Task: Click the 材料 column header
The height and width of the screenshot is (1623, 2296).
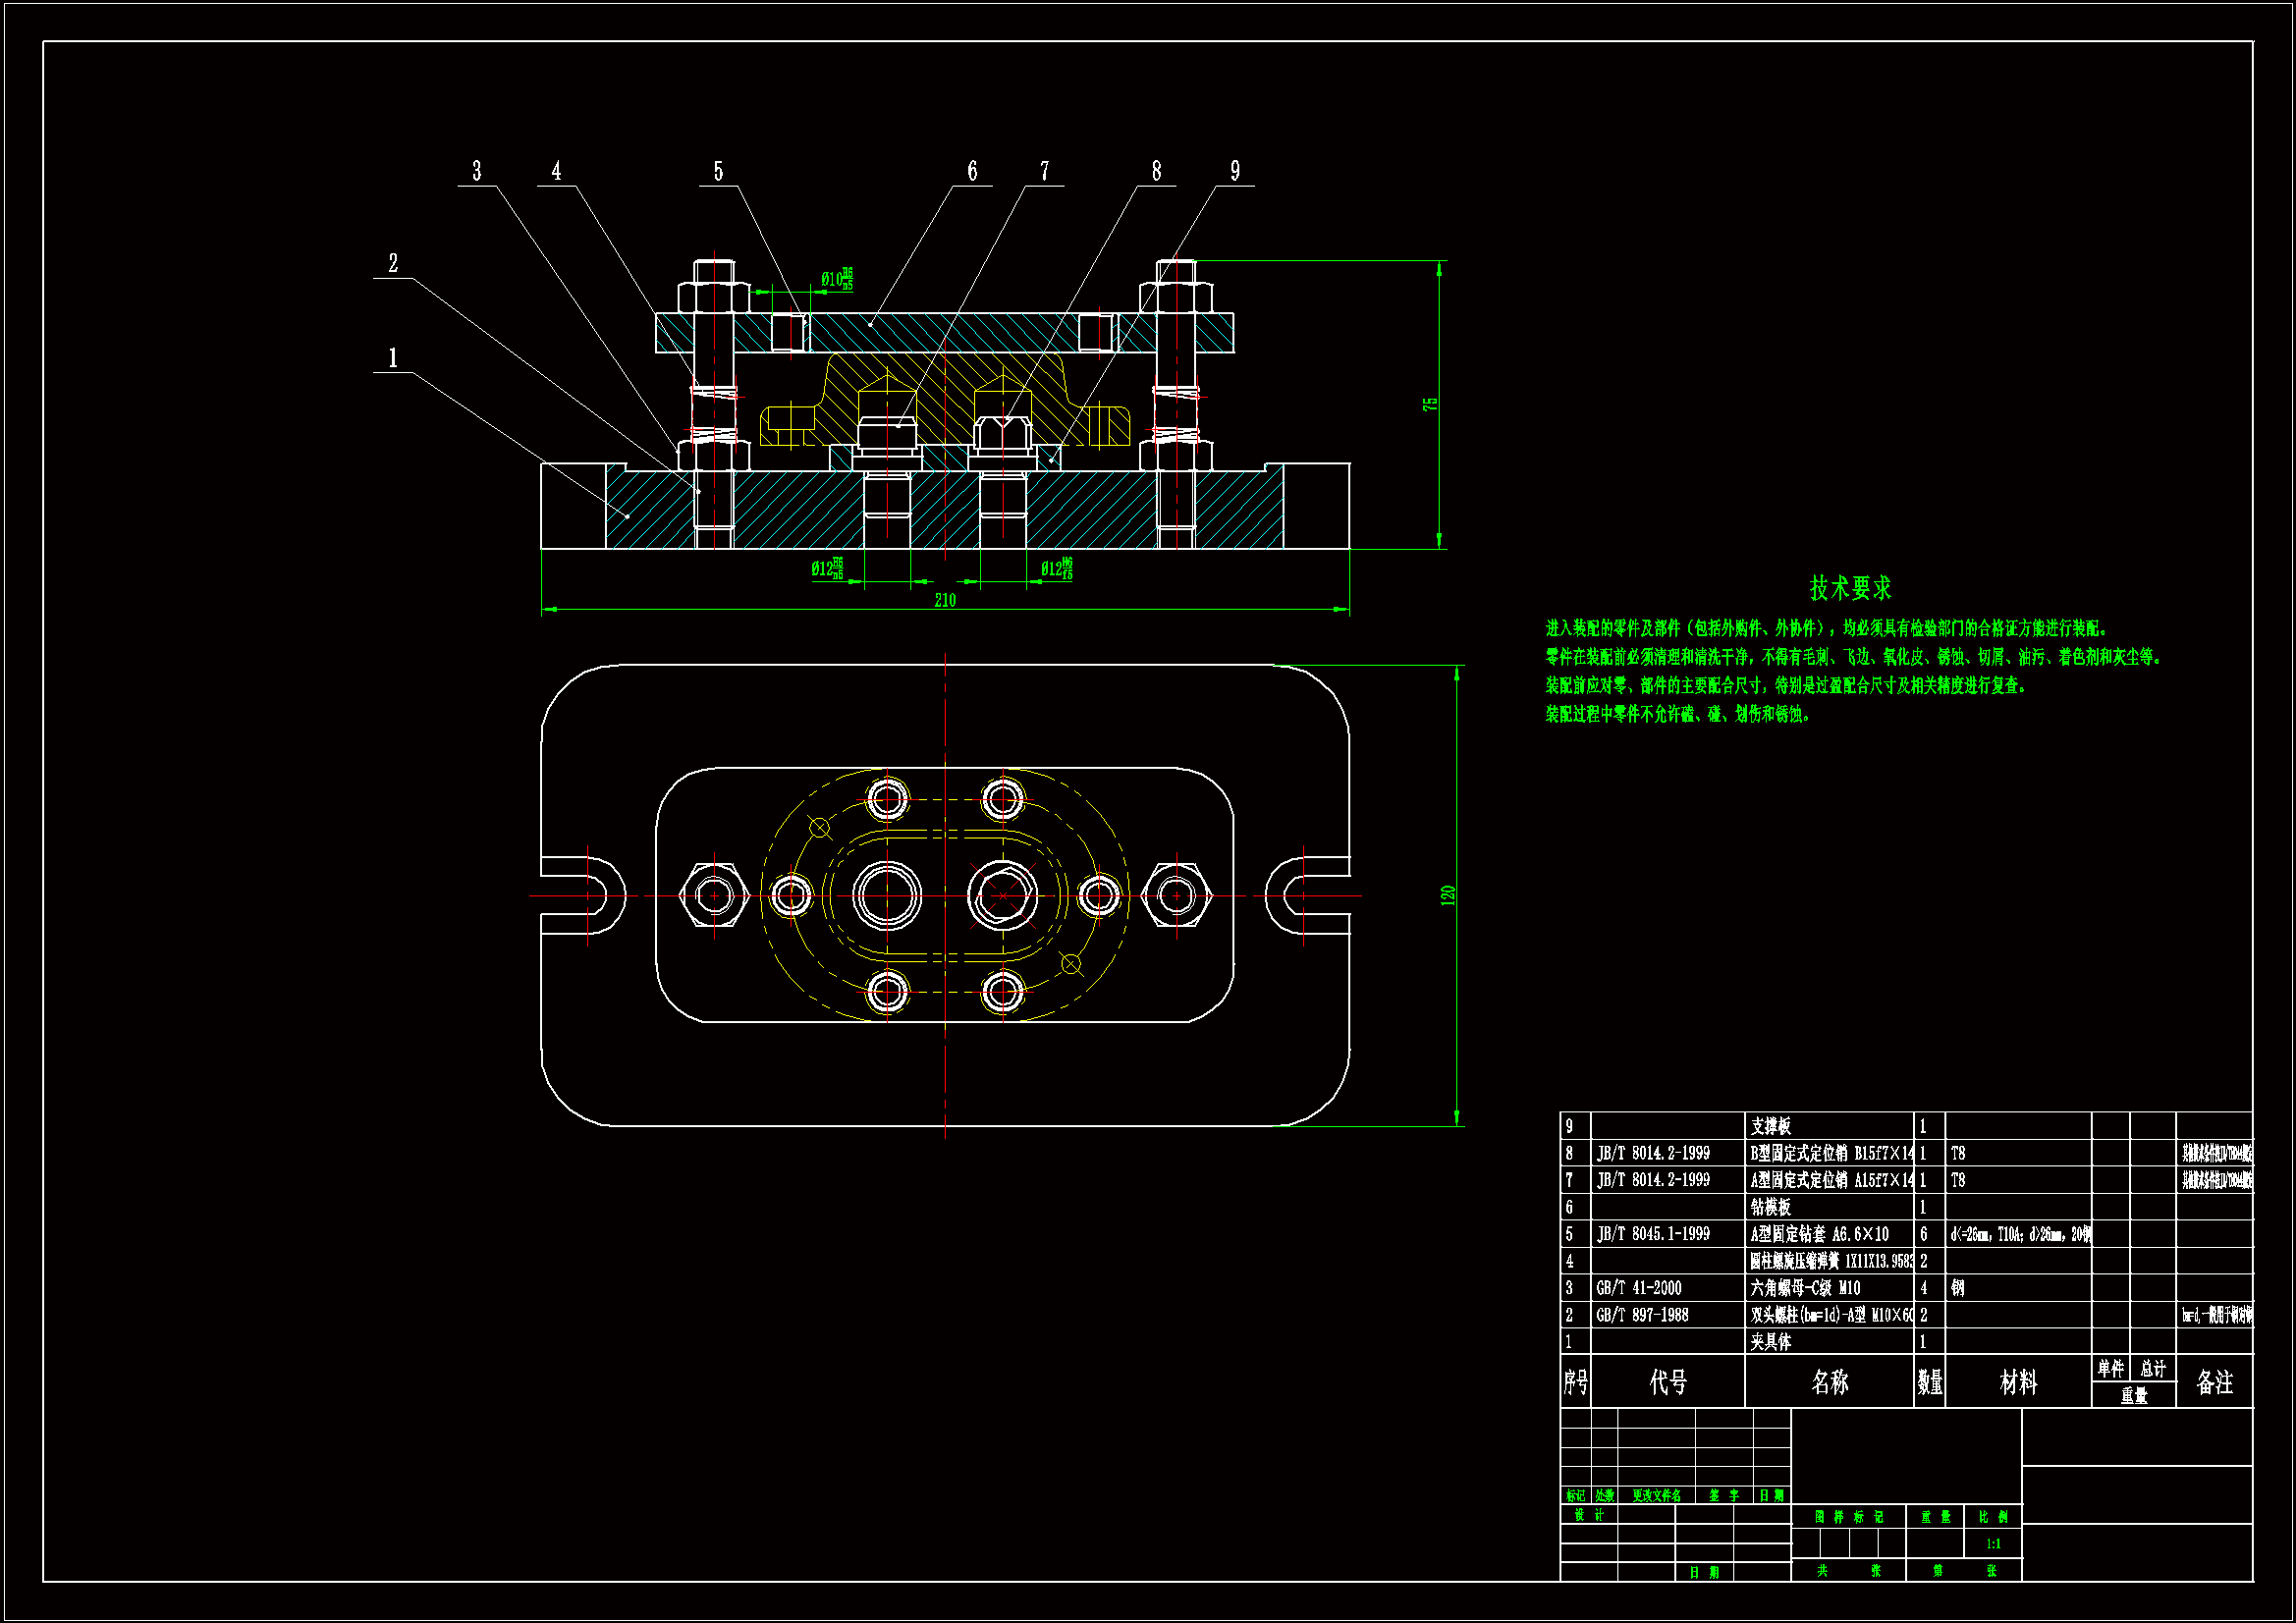Action: coord(2018,1382)
